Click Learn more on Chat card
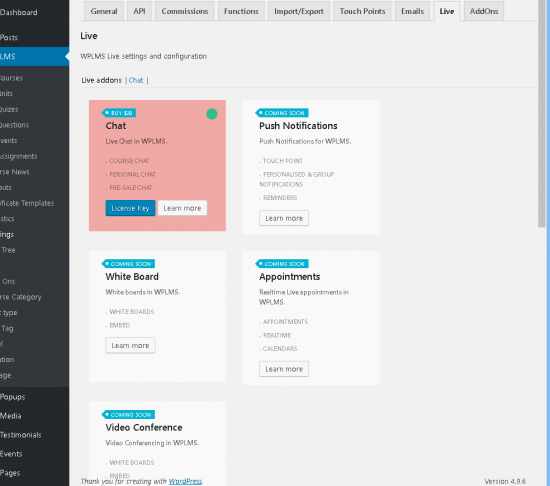This screenshot has height=486, width=550. (x=182, y=208)
